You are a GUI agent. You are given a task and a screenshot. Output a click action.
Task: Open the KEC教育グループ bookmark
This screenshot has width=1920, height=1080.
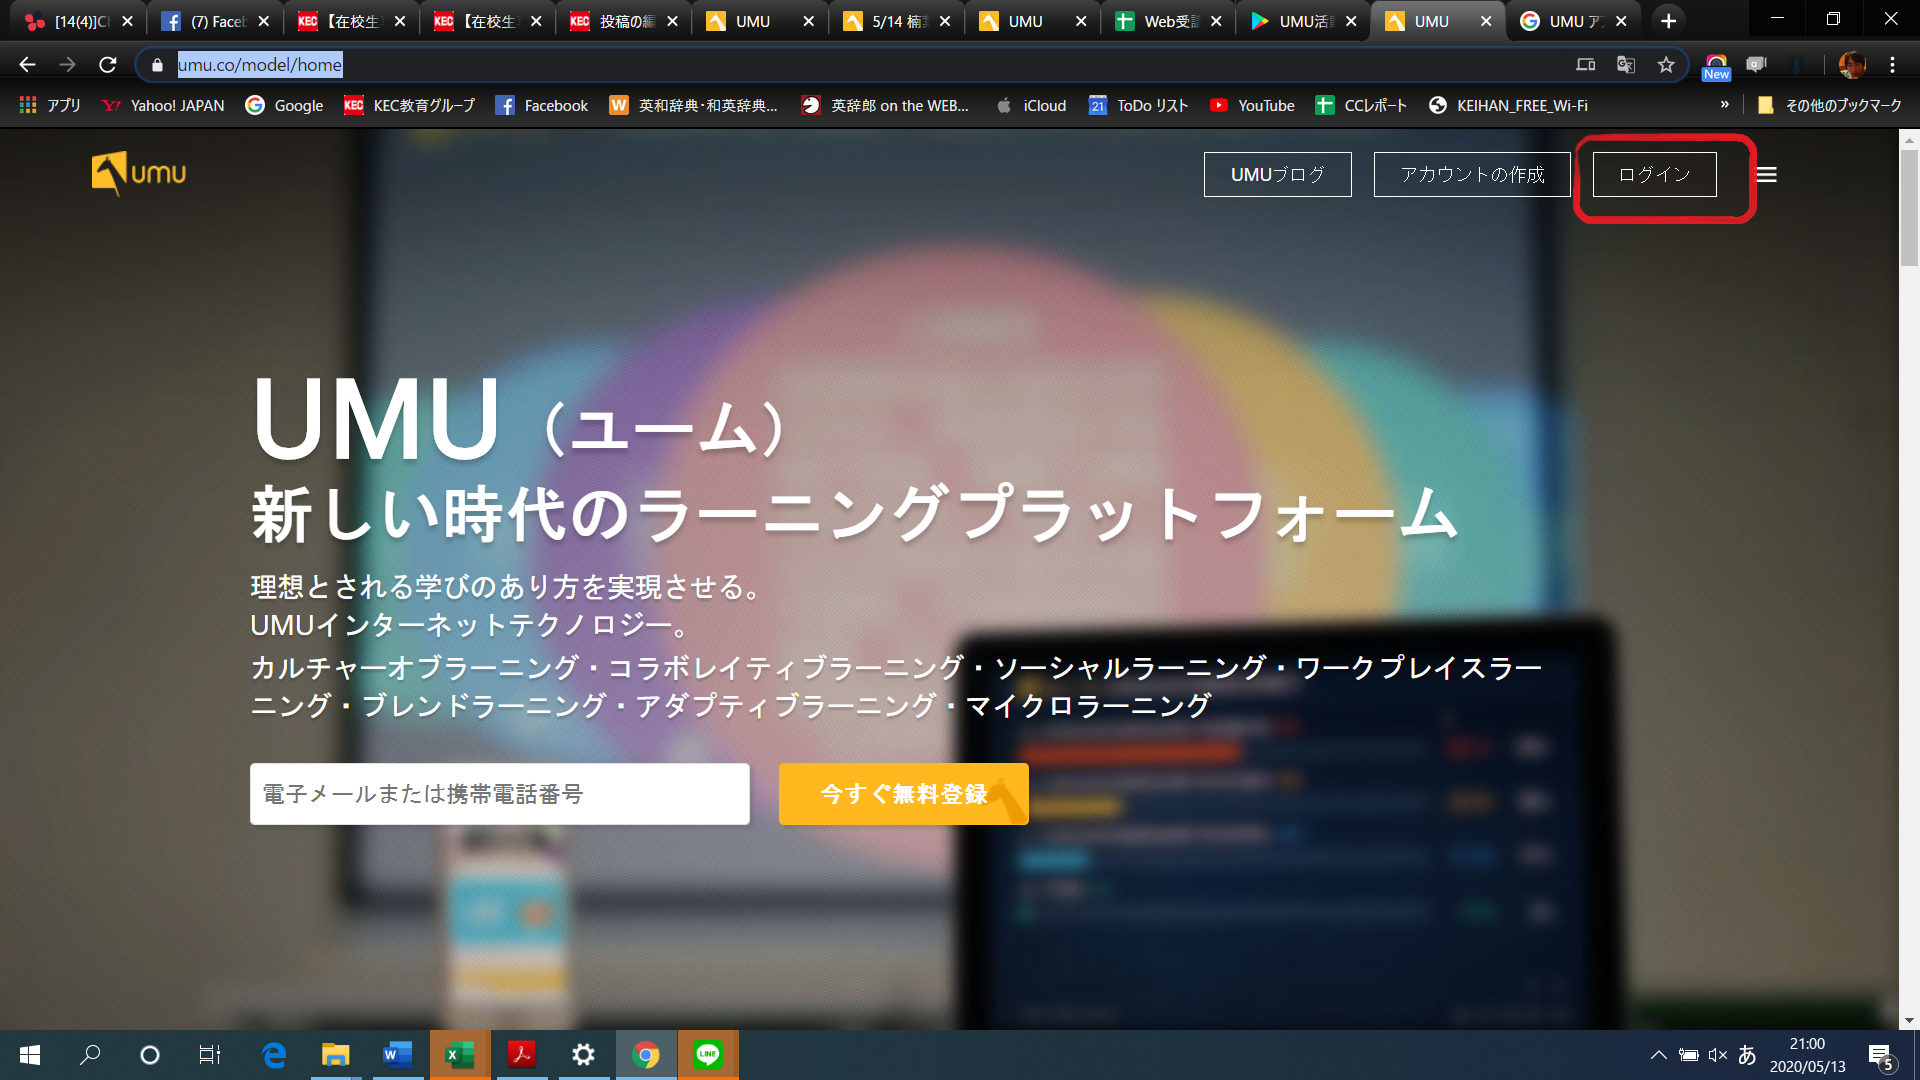click(409, 105)
